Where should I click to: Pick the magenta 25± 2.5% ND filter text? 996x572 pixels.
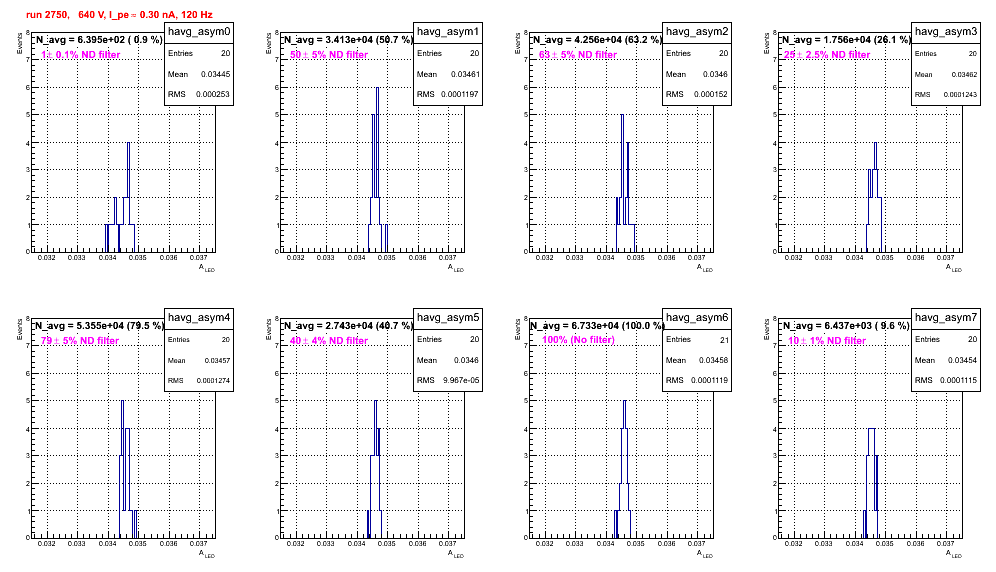(827, 55)
